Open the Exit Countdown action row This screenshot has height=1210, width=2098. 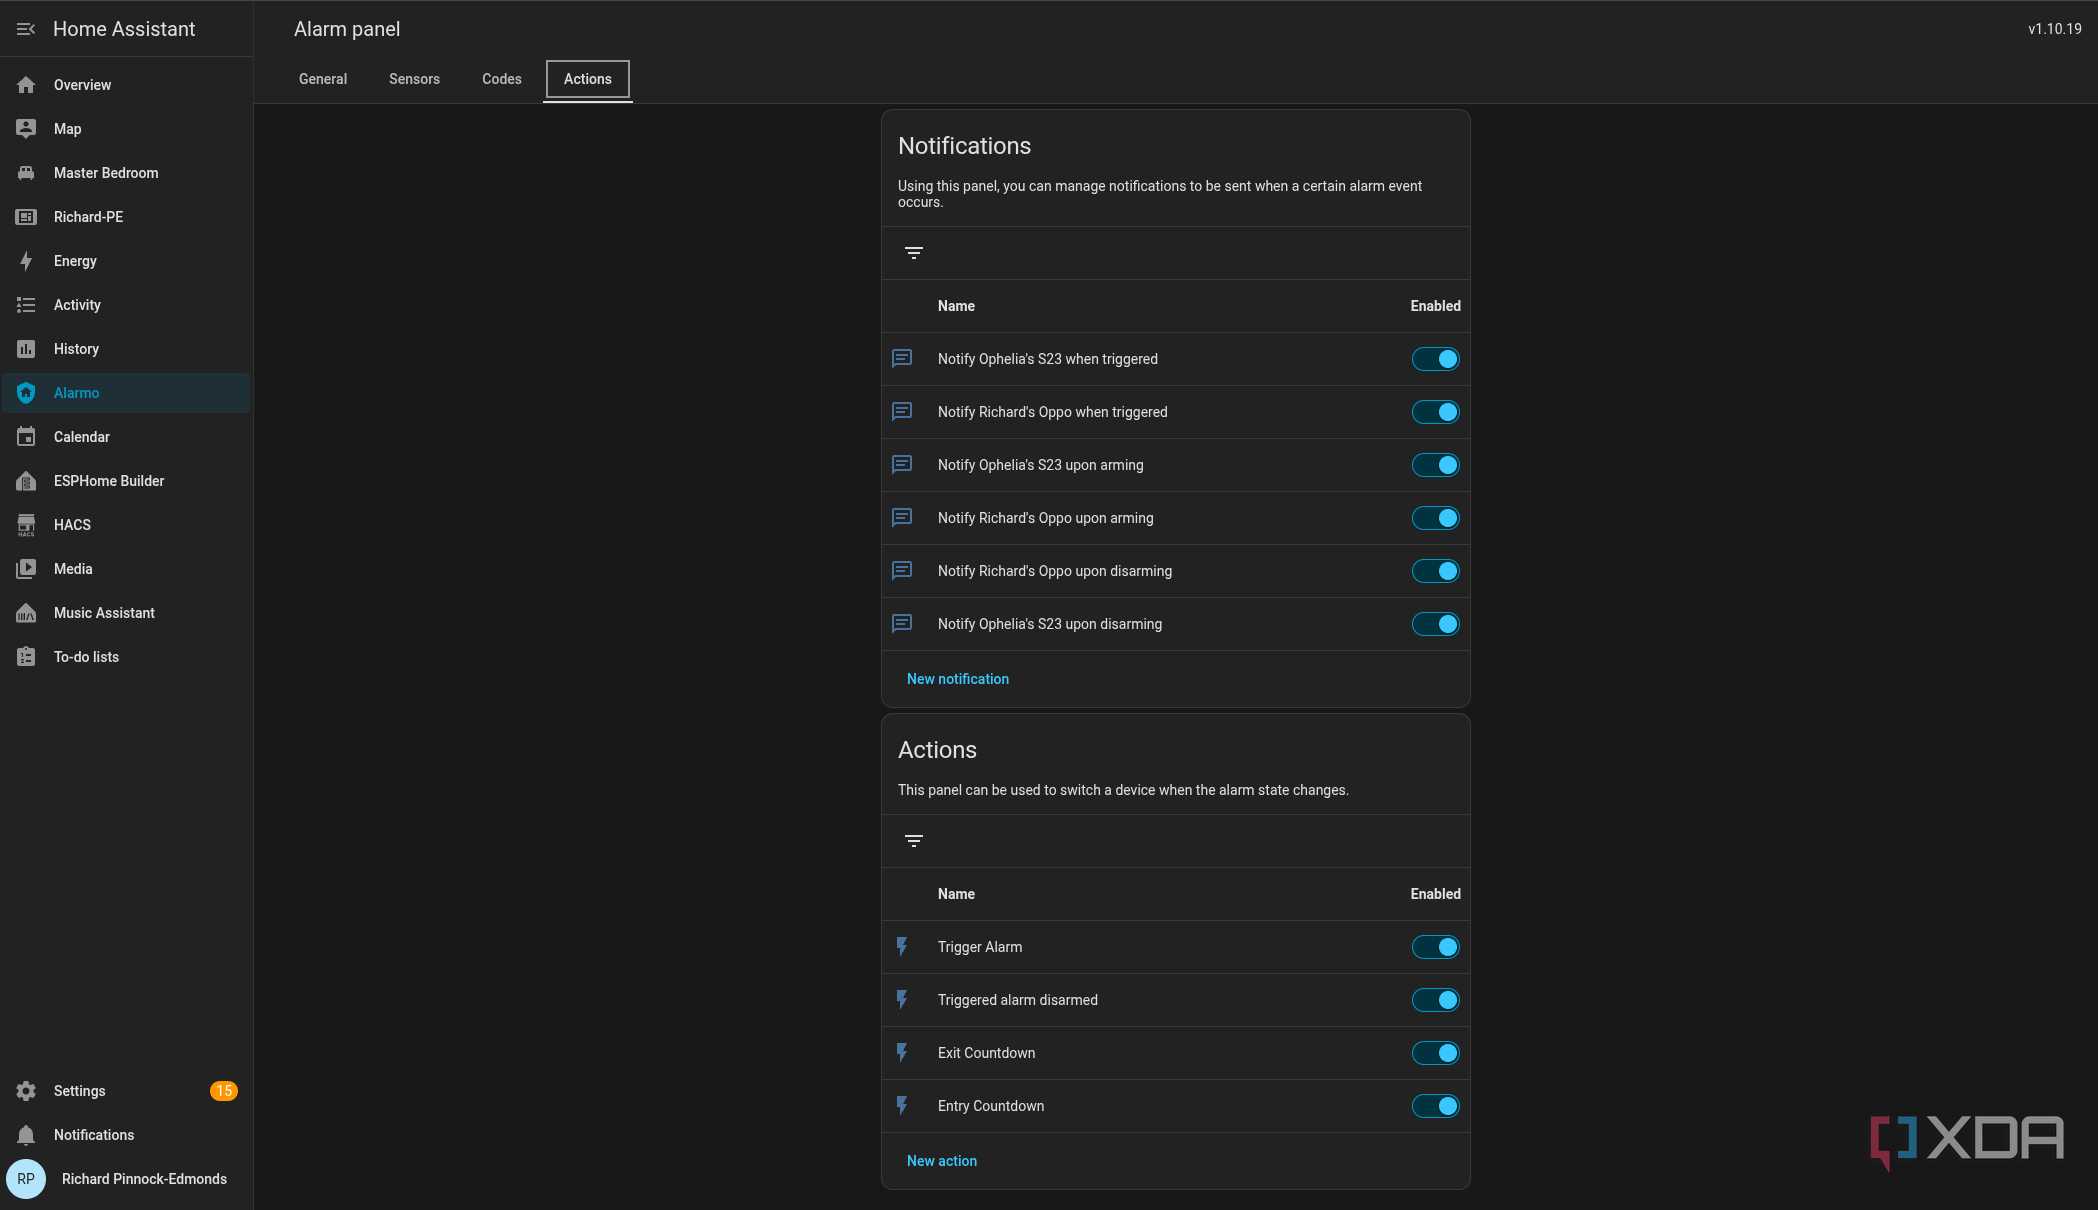pos(1175,1053)
